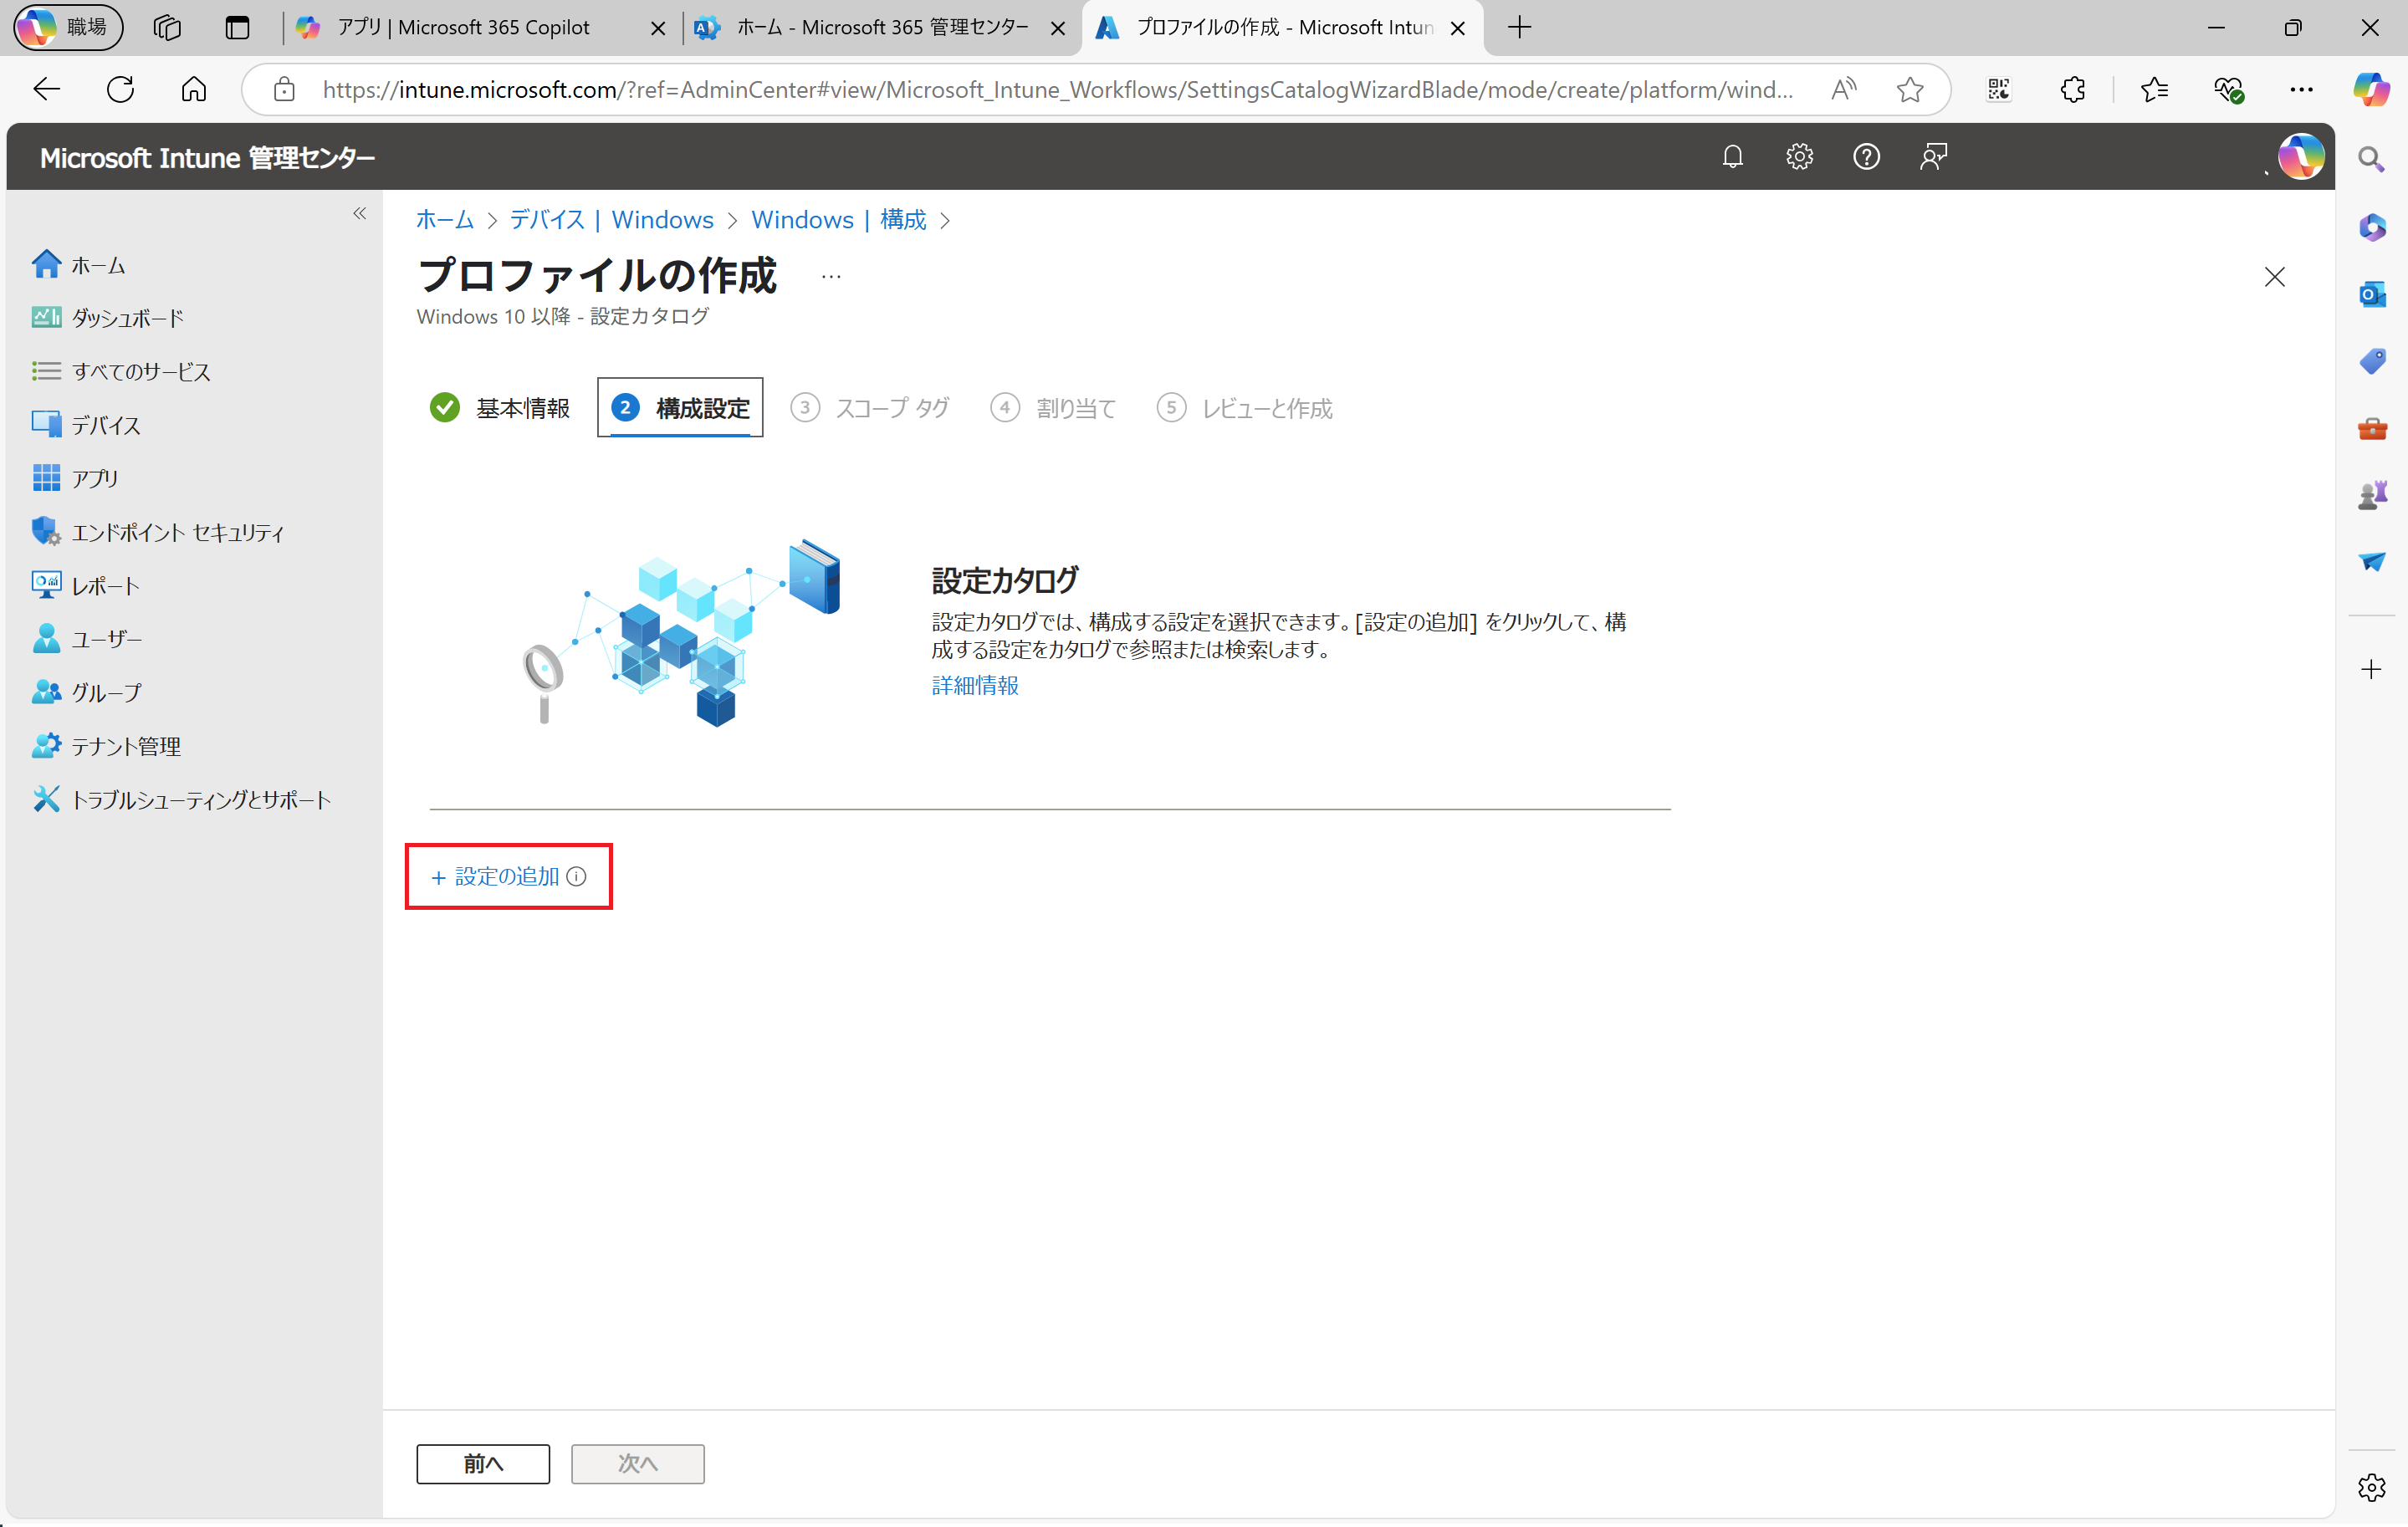Open the notification bell in Intune header
This screenshot has height=1527, width=2408.
pyautogui.click(x=1733, y=156)
